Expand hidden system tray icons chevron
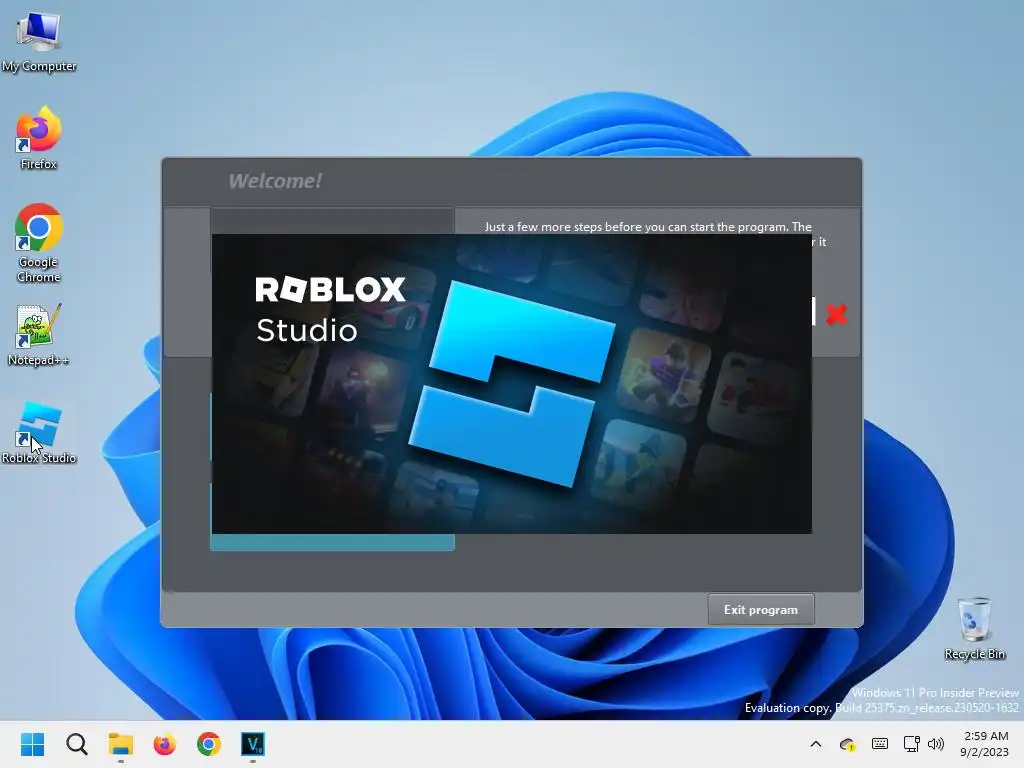 point(816,744)
